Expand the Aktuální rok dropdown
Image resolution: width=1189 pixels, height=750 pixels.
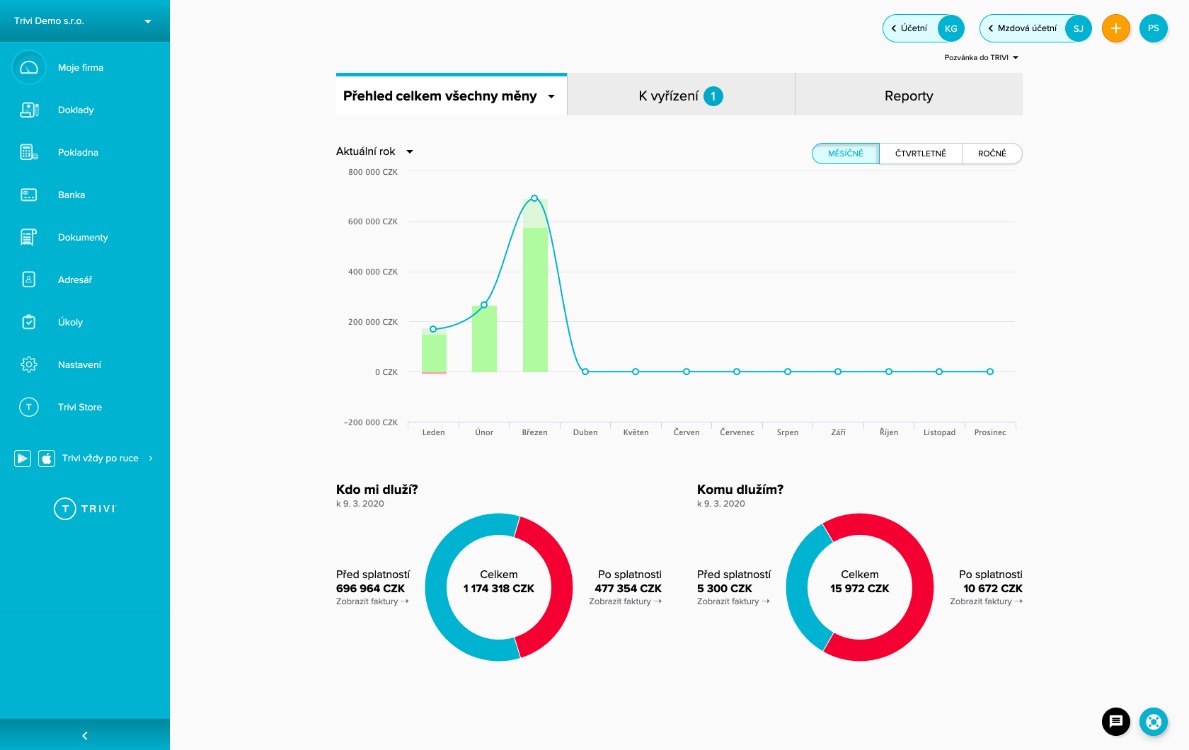[x=375, y=152]
